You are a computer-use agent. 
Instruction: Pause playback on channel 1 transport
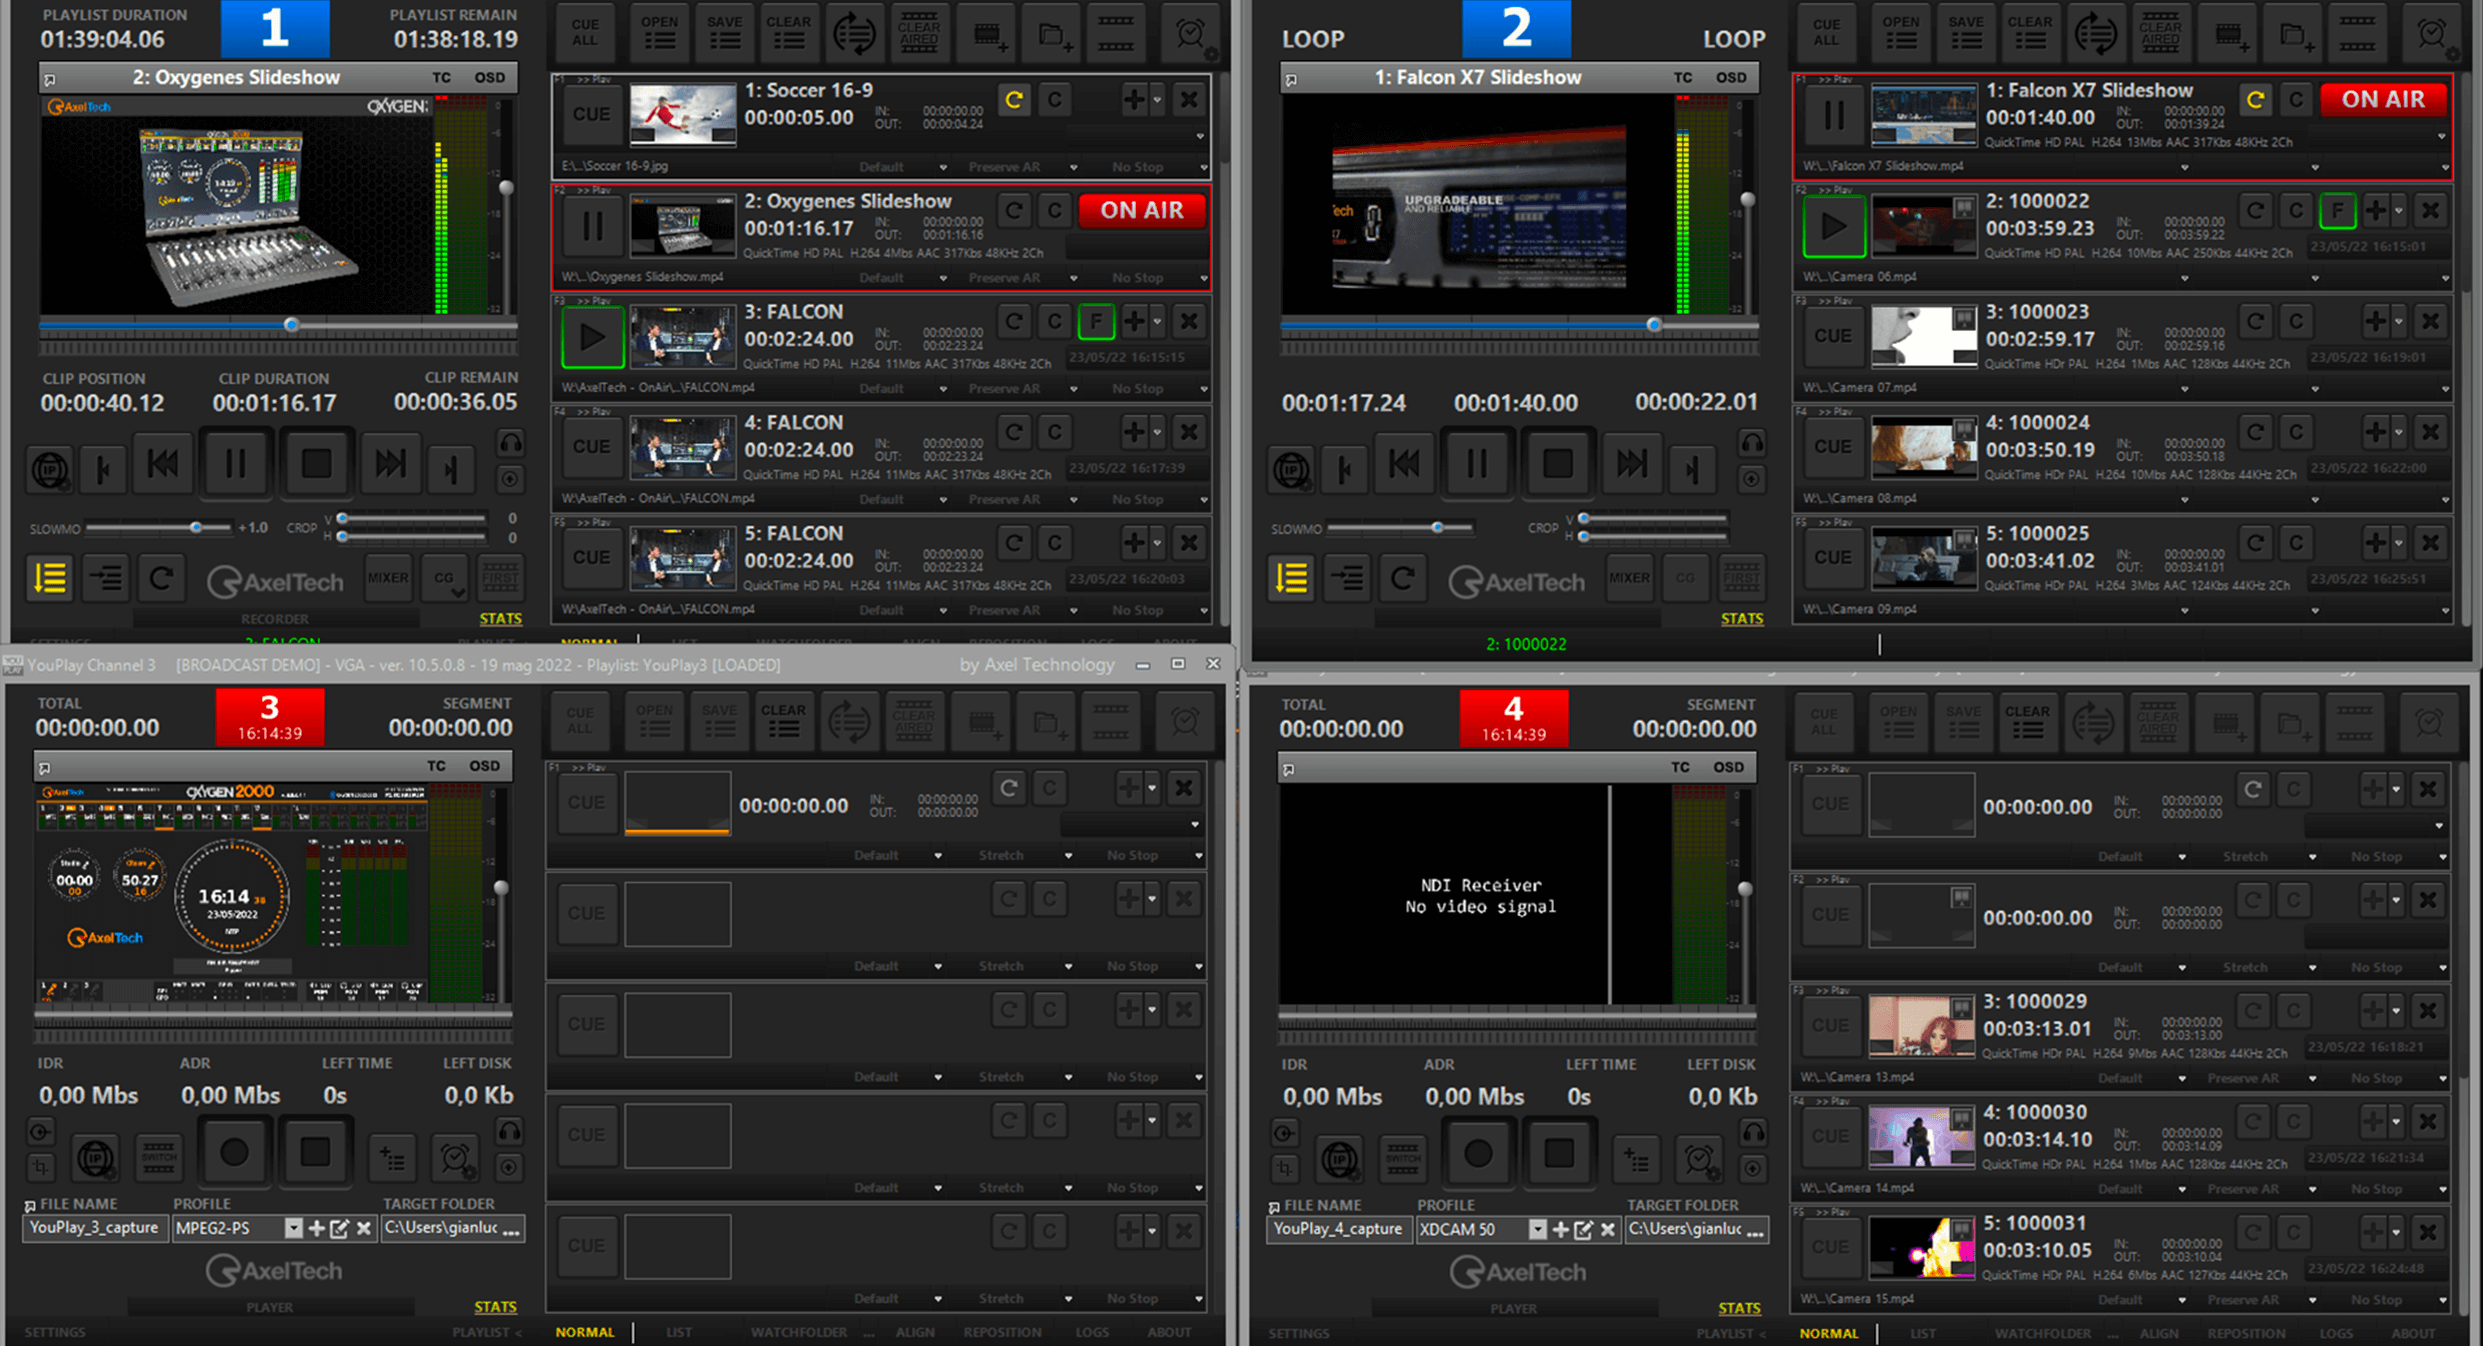click(x=235, y=464)
